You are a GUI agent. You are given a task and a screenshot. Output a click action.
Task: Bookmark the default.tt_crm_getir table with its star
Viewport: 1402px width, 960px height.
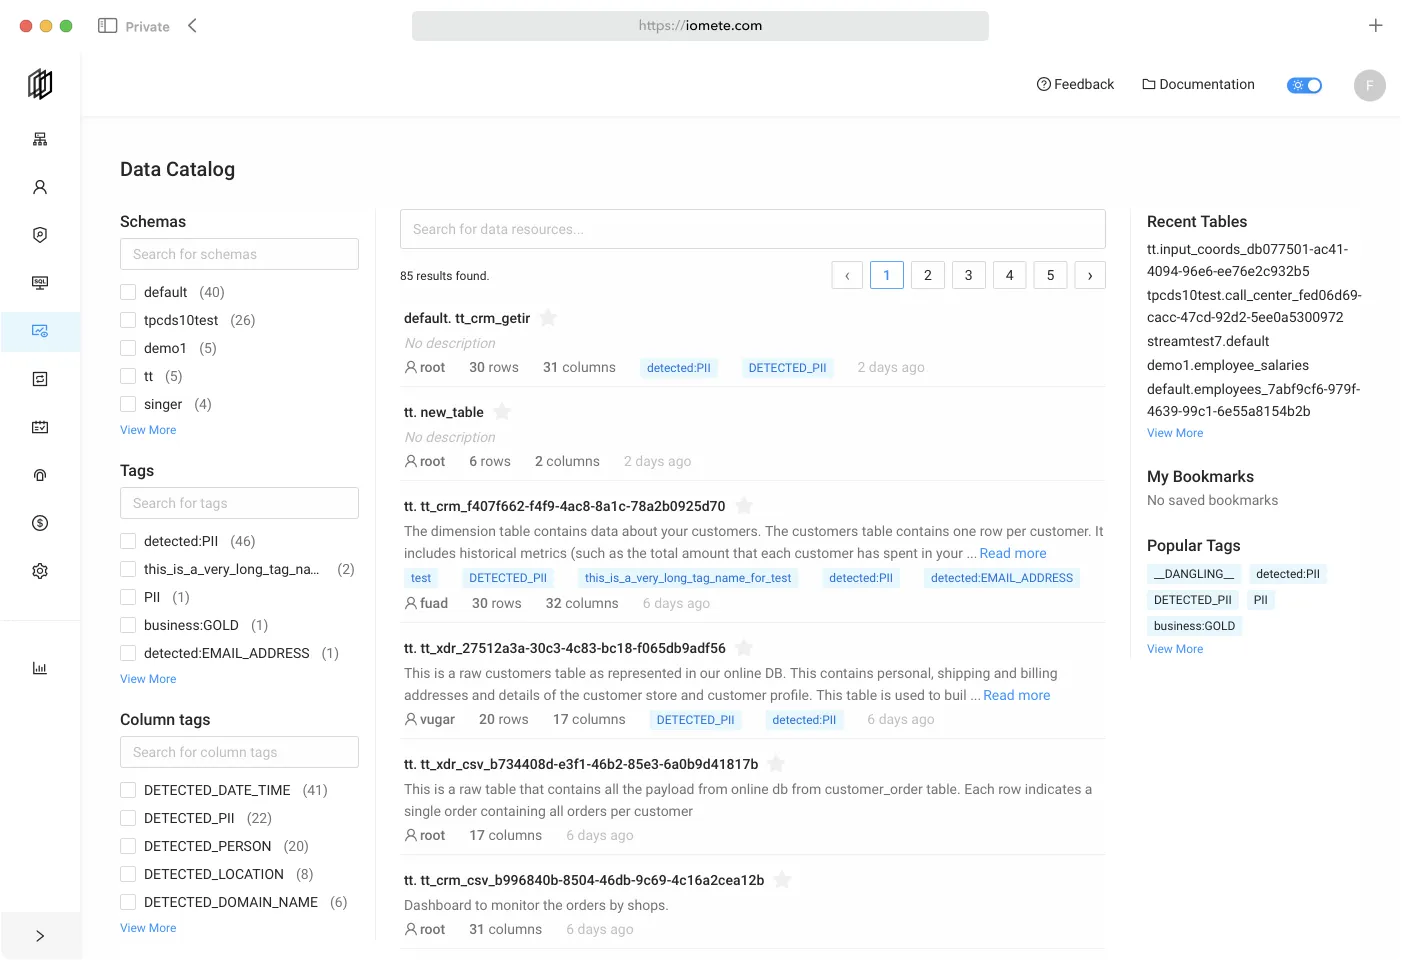click(548, 318)
